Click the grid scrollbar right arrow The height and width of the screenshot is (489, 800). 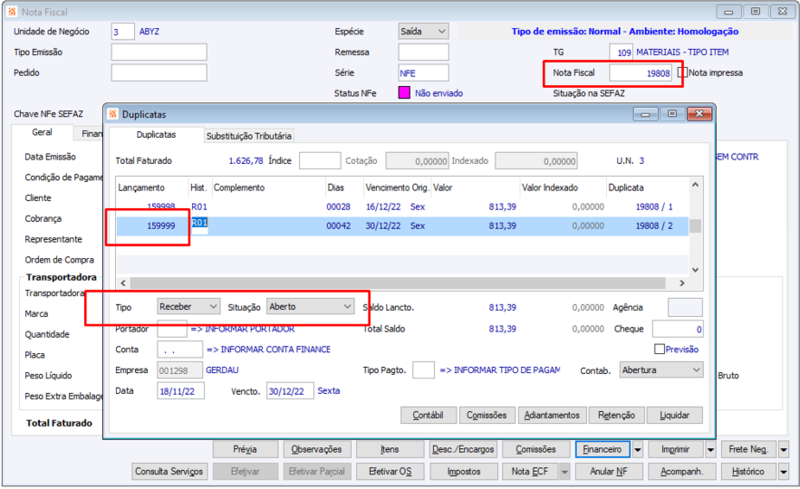(x=682, y=283)
